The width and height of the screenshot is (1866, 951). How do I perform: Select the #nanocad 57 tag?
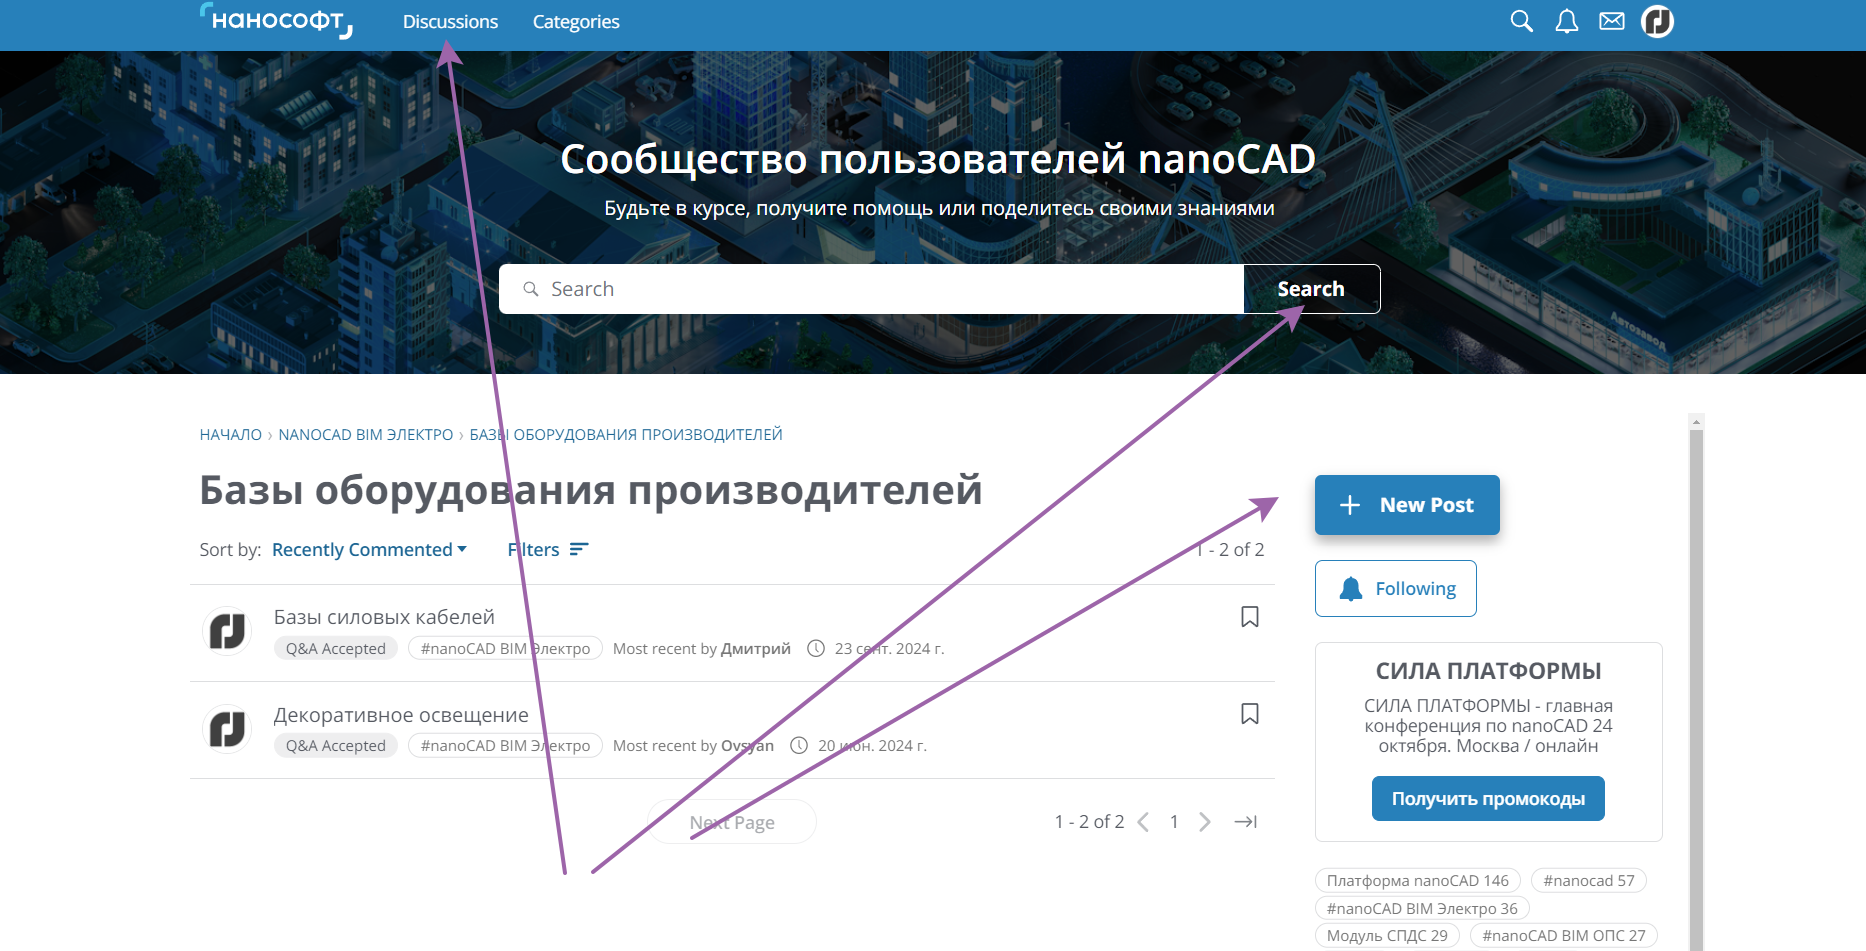point(1589,881)
